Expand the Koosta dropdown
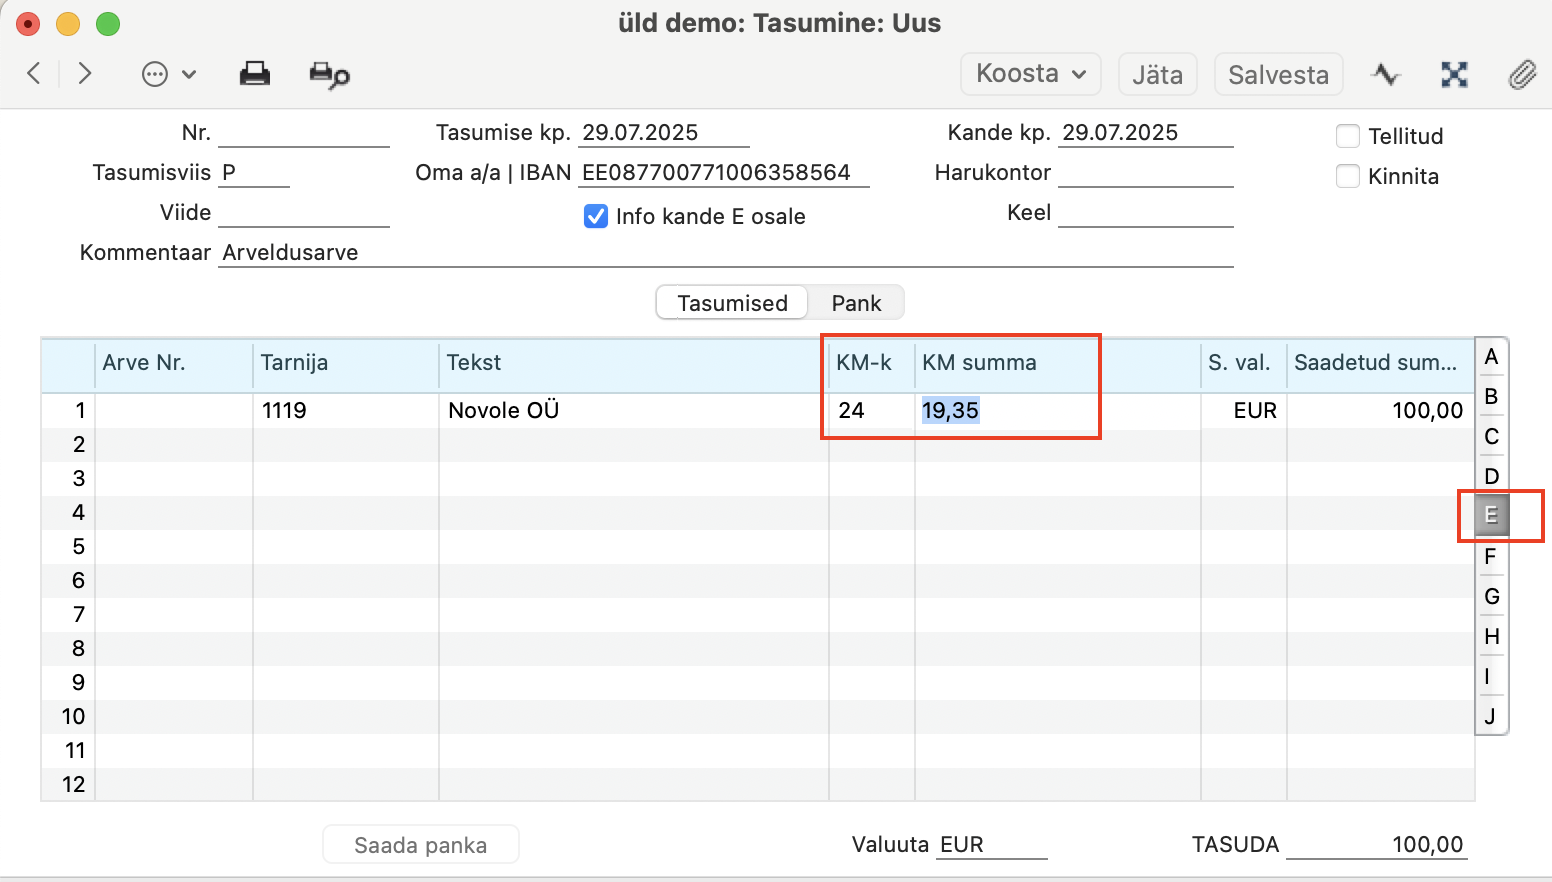The width and height of the screenshot is (1552, 882). [x=1031, y=74]
